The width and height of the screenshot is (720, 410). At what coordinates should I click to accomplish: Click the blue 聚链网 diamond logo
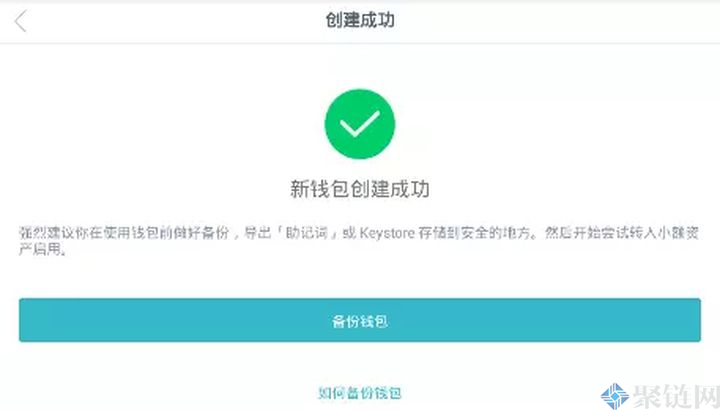[614, 397]
